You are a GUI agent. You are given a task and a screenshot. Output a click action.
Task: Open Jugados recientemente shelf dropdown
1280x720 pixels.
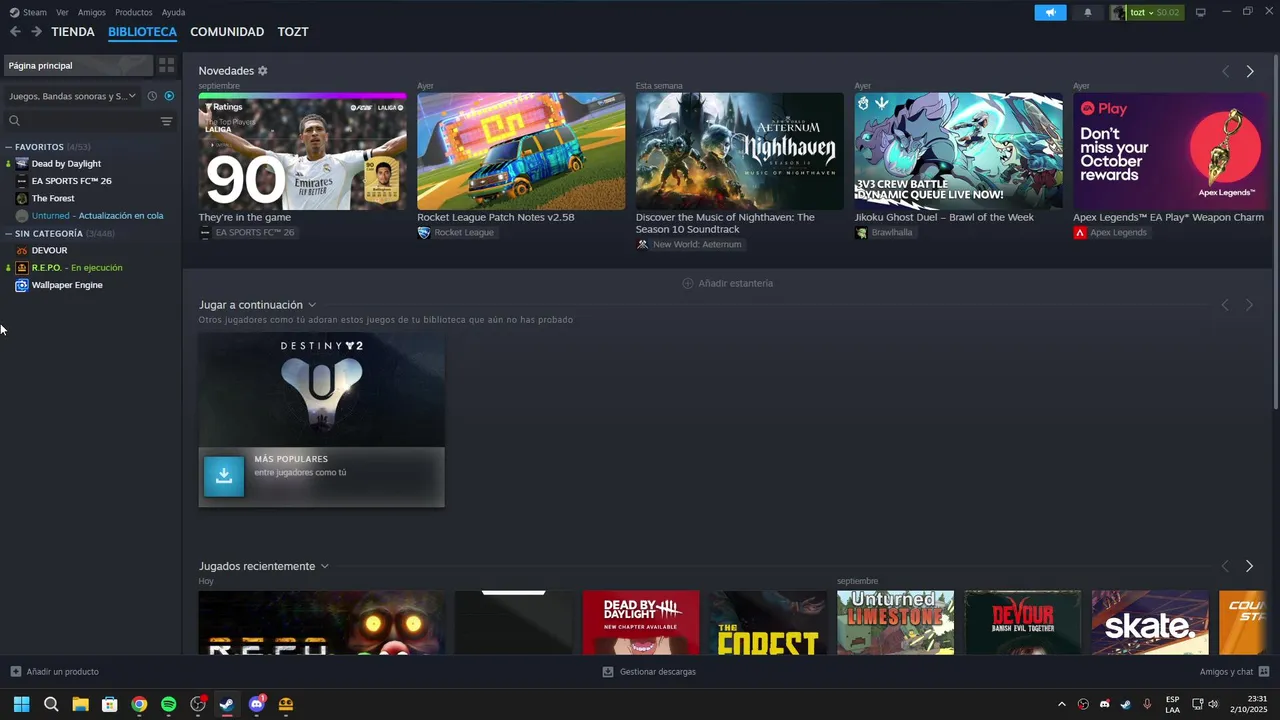tap(324, 566)
